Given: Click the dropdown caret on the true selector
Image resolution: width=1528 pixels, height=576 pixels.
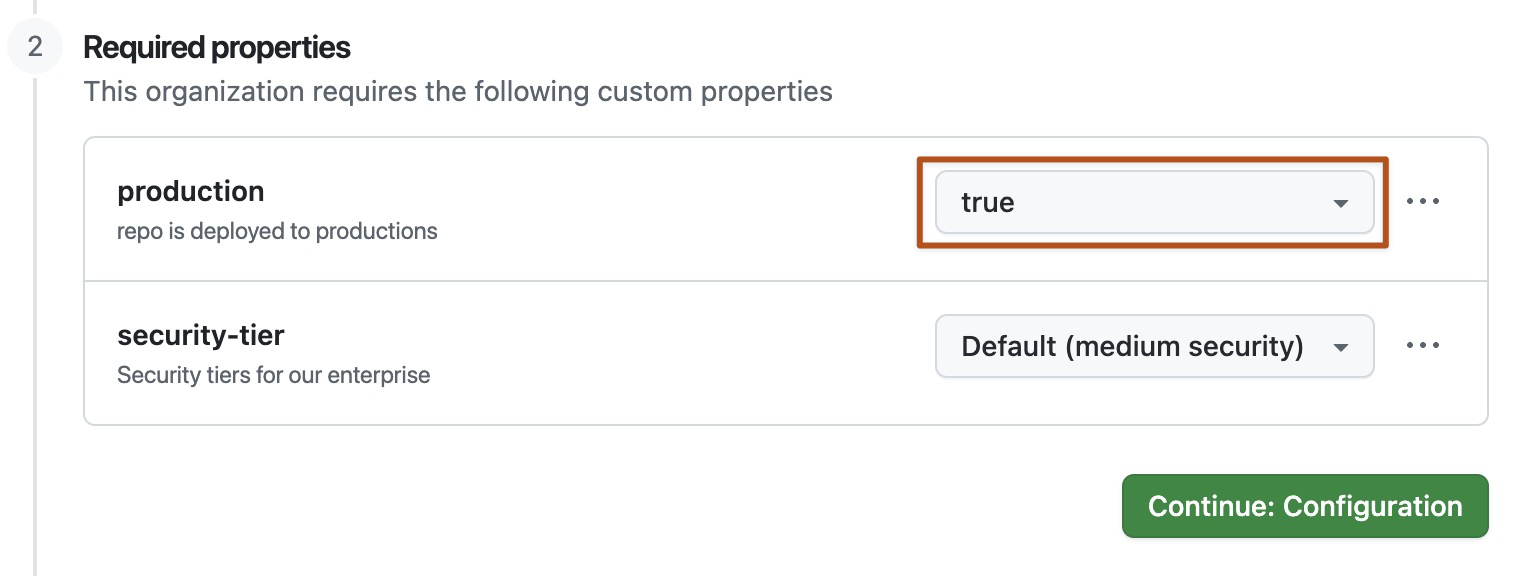Looking at the screenshot, I should pos(1340,202).
